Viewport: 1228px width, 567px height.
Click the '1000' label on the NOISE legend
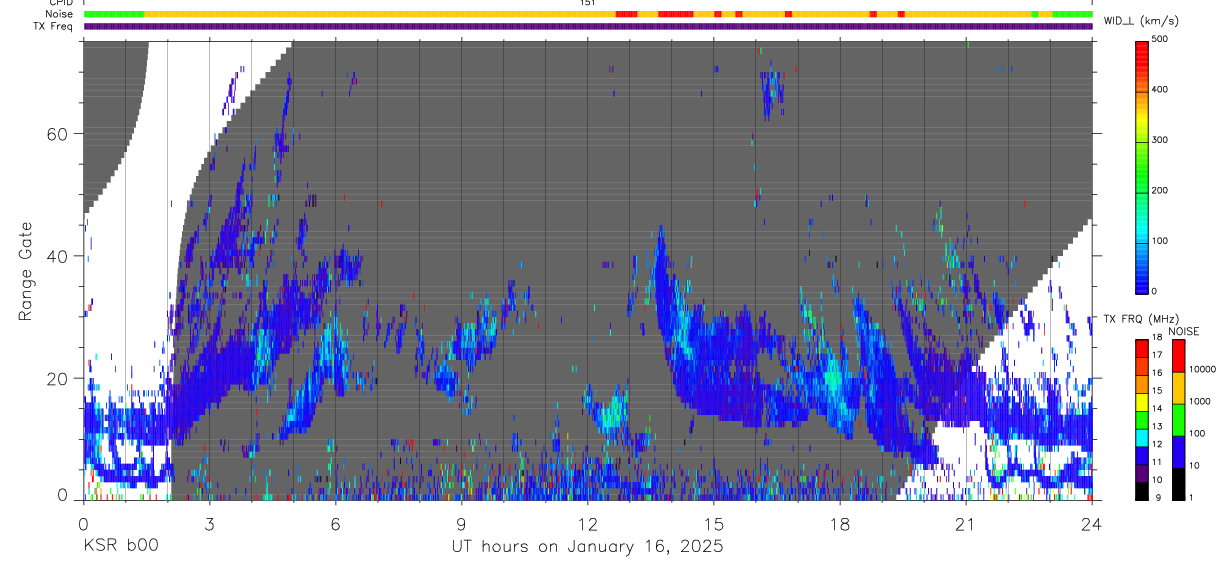click(x=1200, y=402)
